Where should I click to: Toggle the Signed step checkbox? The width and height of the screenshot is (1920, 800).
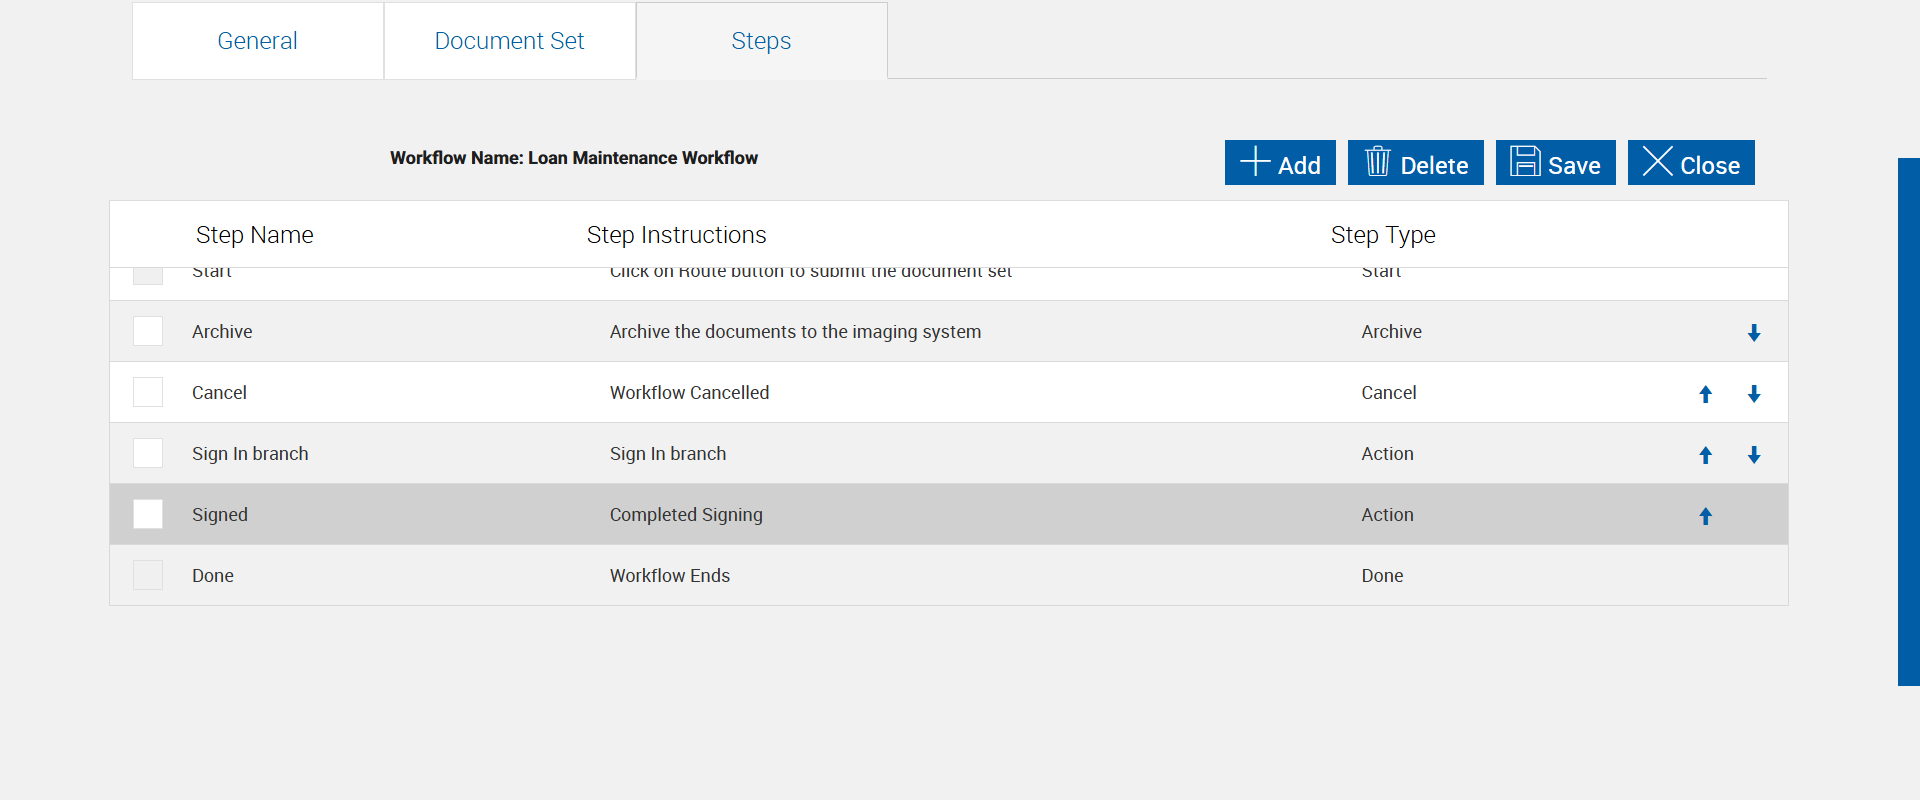pos(148,514)
